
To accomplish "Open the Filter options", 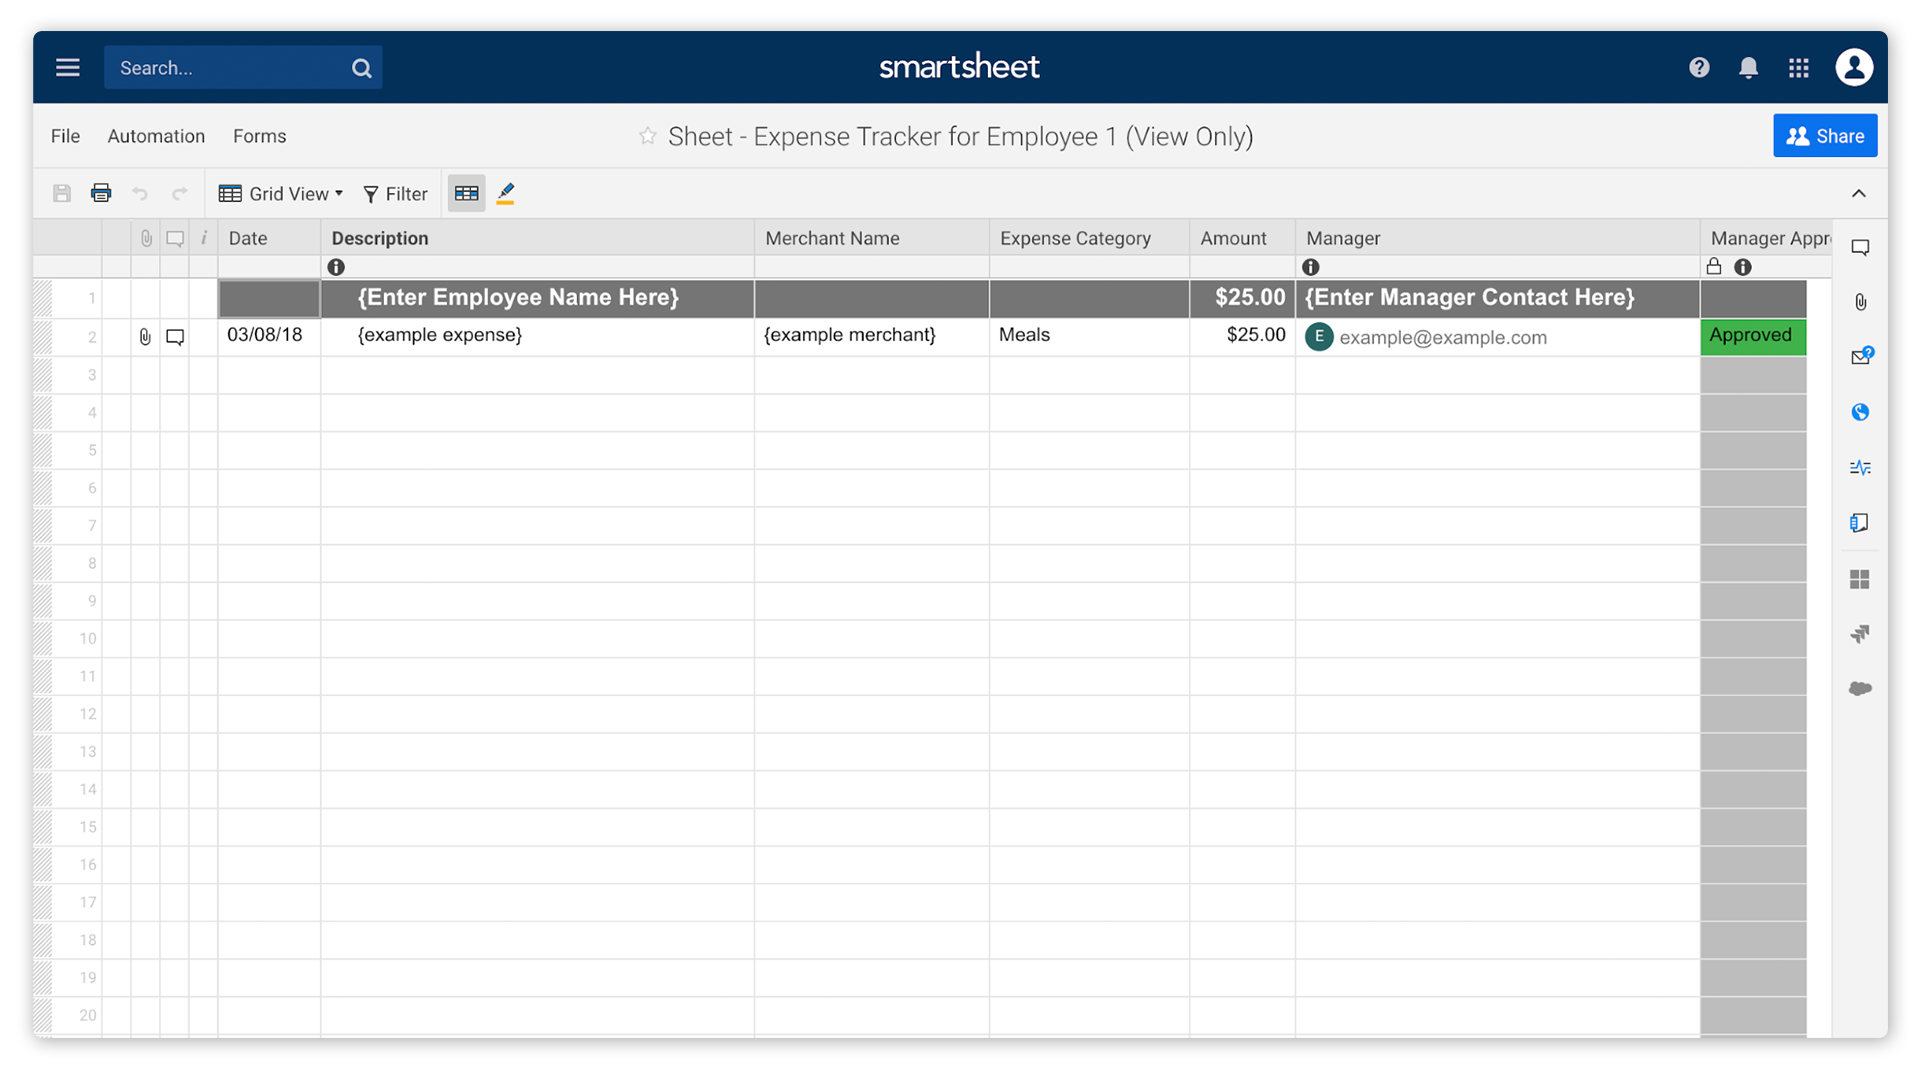I will (x=395, y=193).
